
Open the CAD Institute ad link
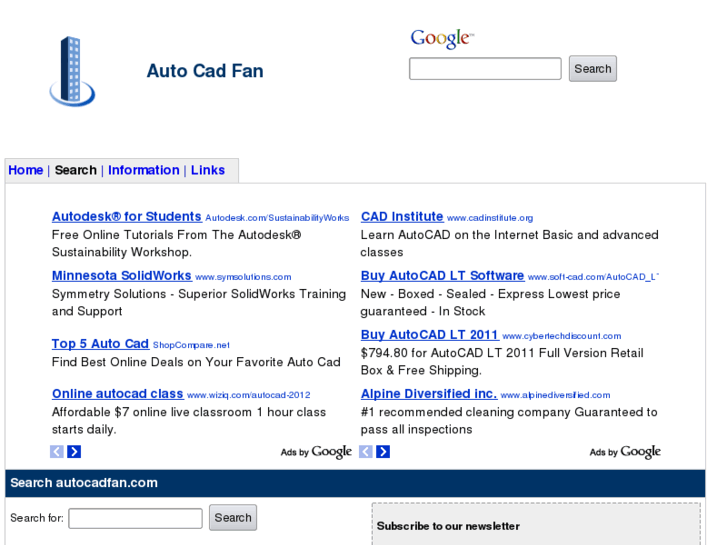[x=402, y=217]
